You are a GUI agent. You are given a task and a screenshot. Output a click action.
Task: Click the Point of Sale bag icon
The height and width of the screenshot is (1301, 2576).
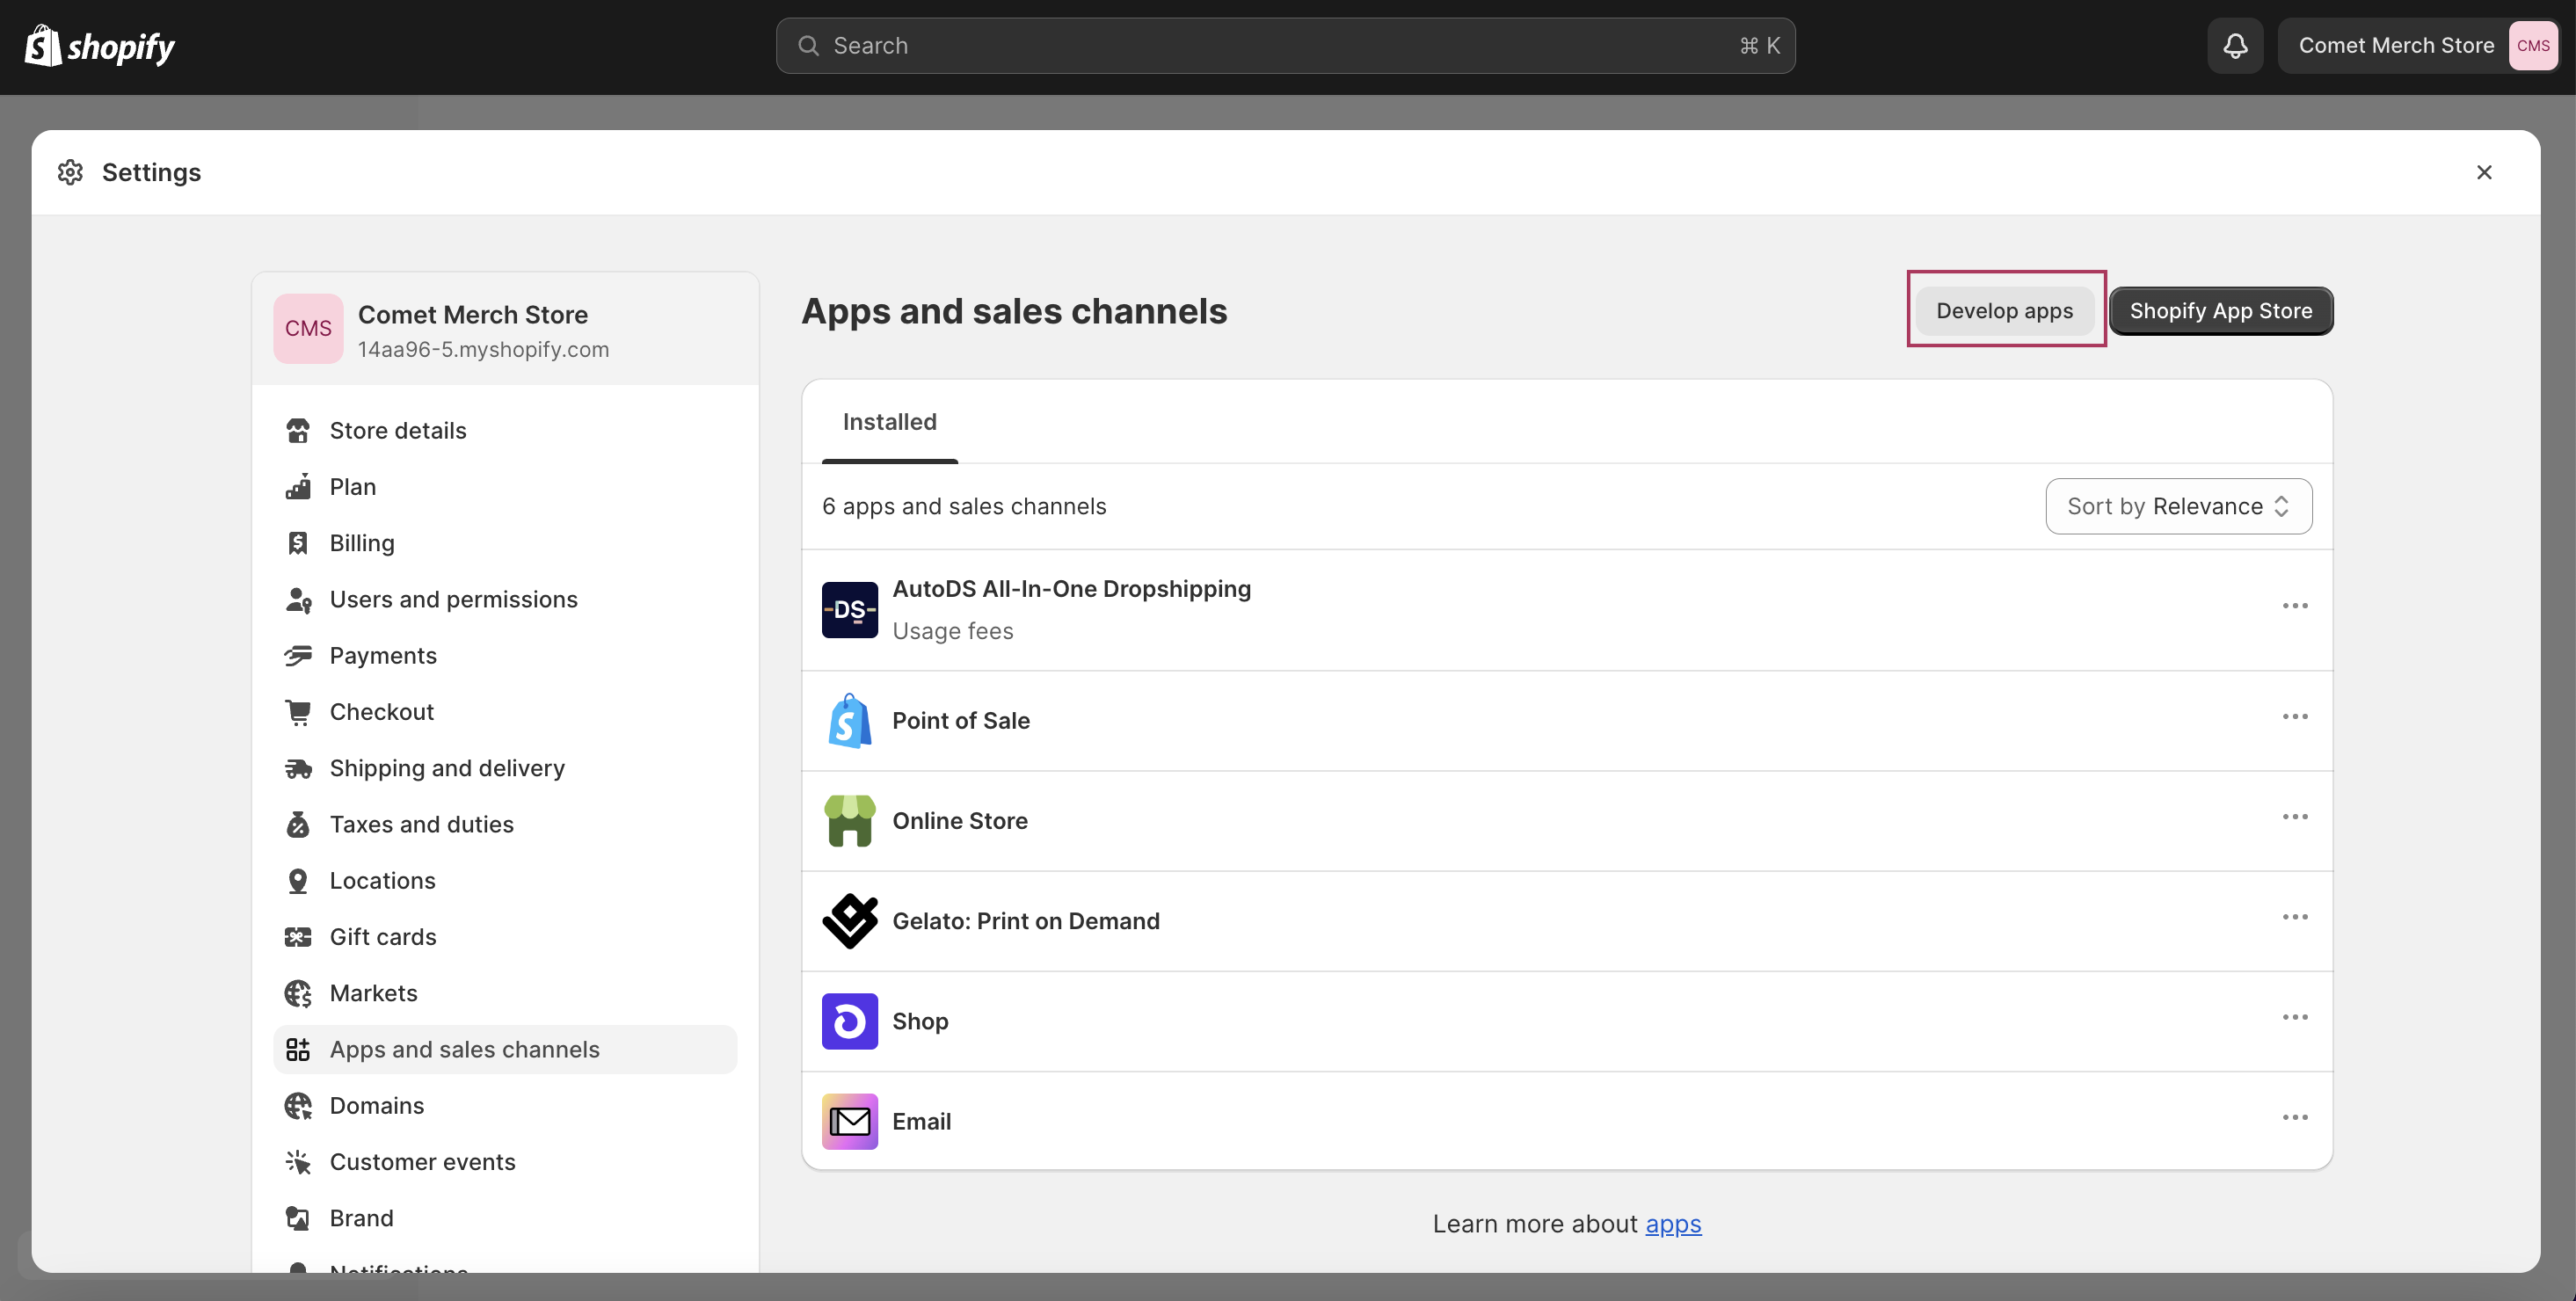tap(849, 720)
